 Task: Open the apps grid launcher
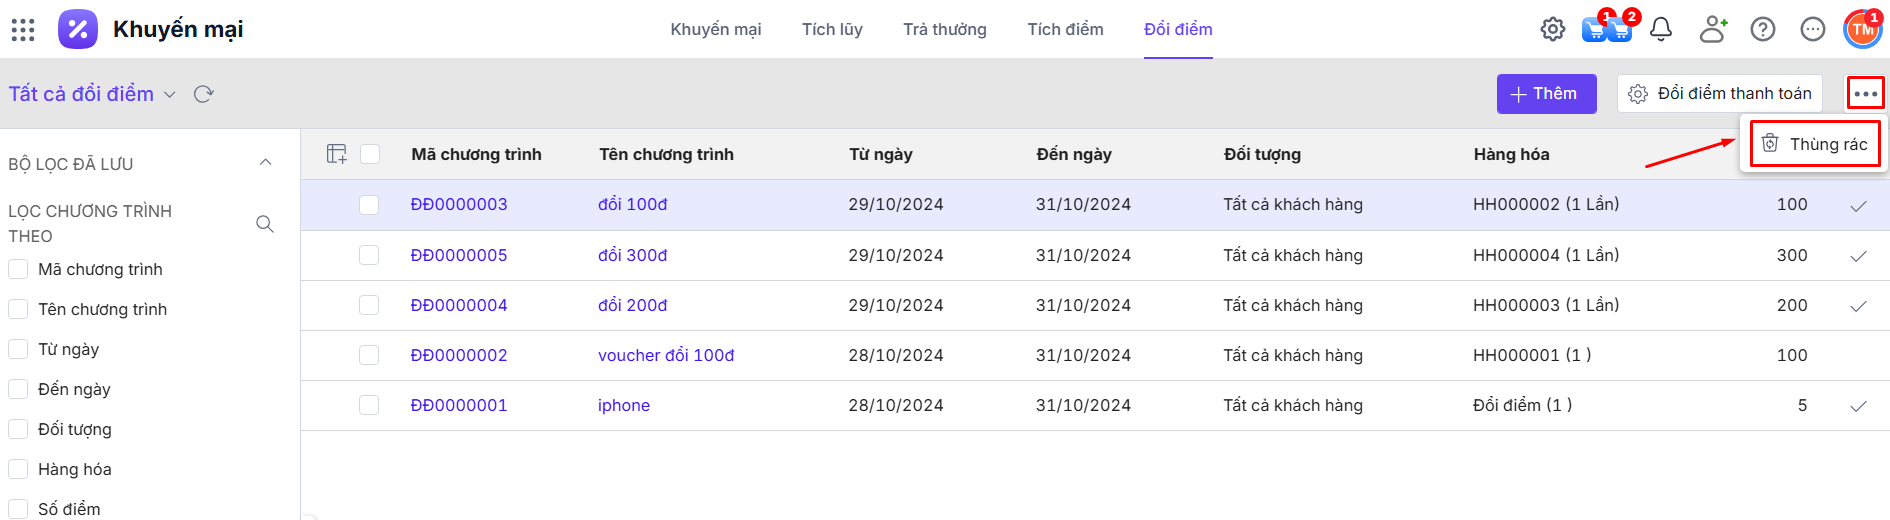click(23, 30)
